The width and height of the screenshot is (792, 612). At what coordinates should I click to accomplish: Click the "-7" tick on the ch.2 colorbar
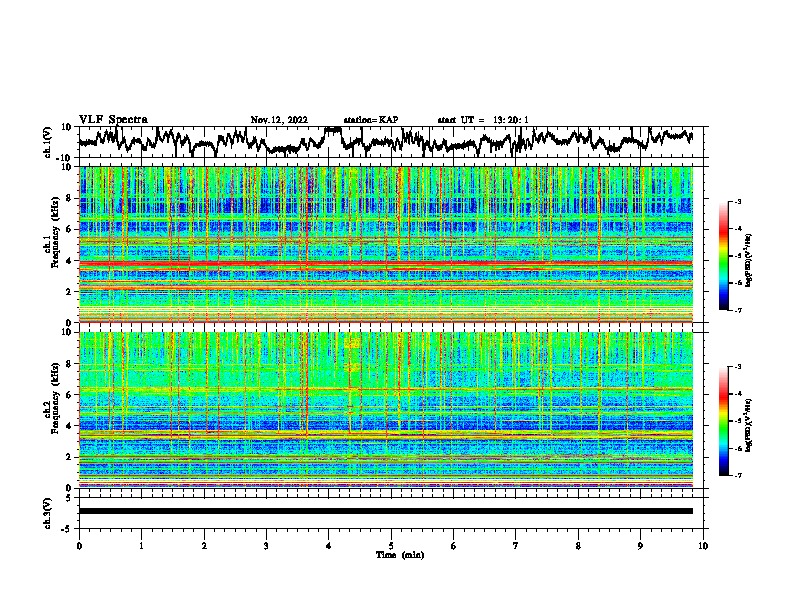pyautogui.click(x=737, y=475)
